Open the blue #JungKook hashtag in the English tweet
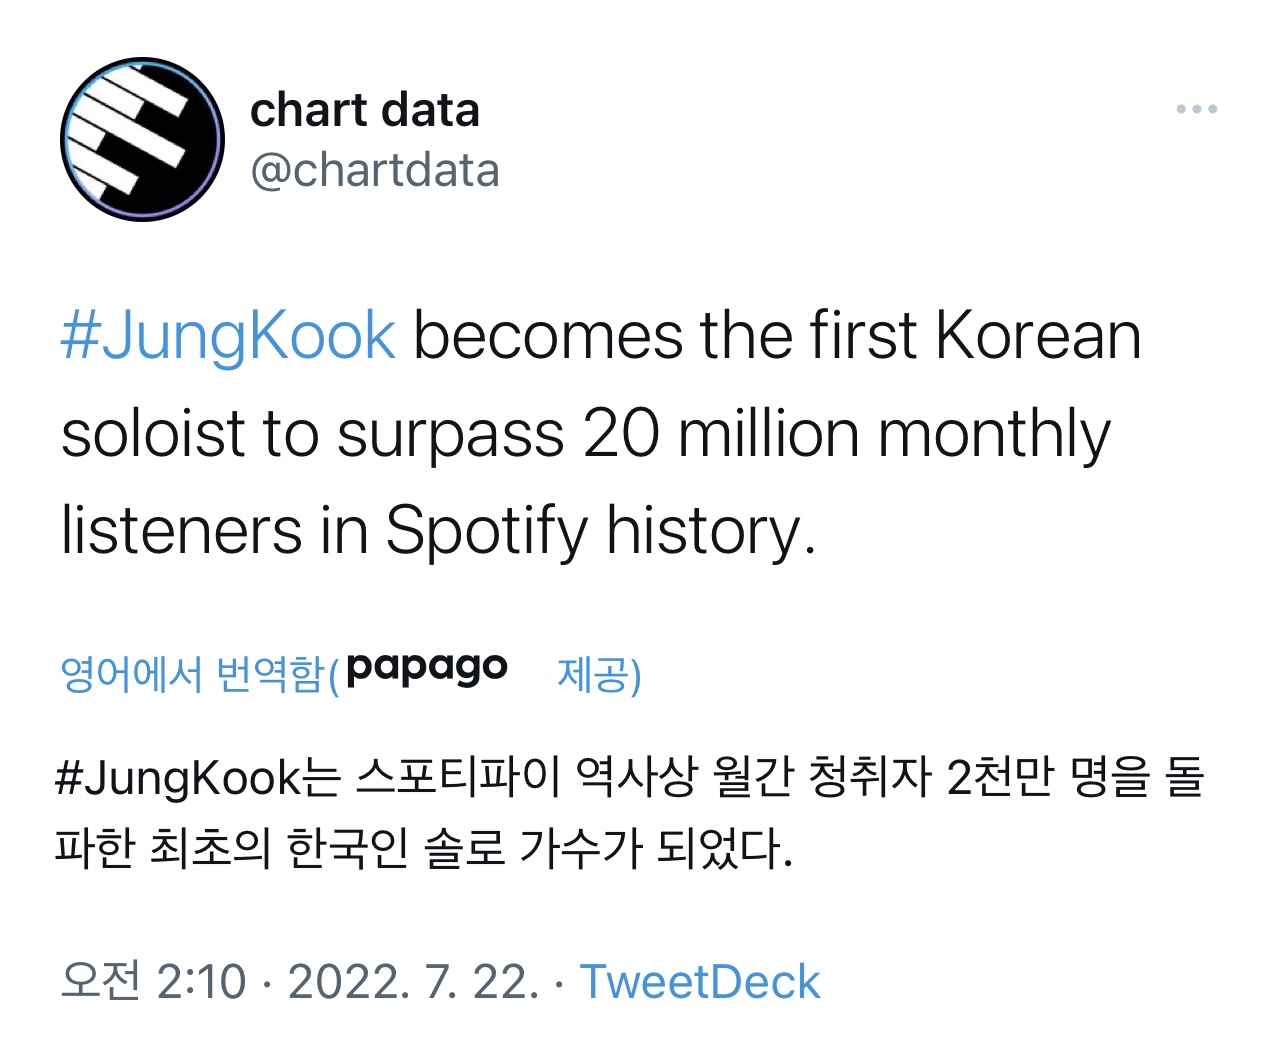Screen dimensions: 1284x1042 [228, 335]
